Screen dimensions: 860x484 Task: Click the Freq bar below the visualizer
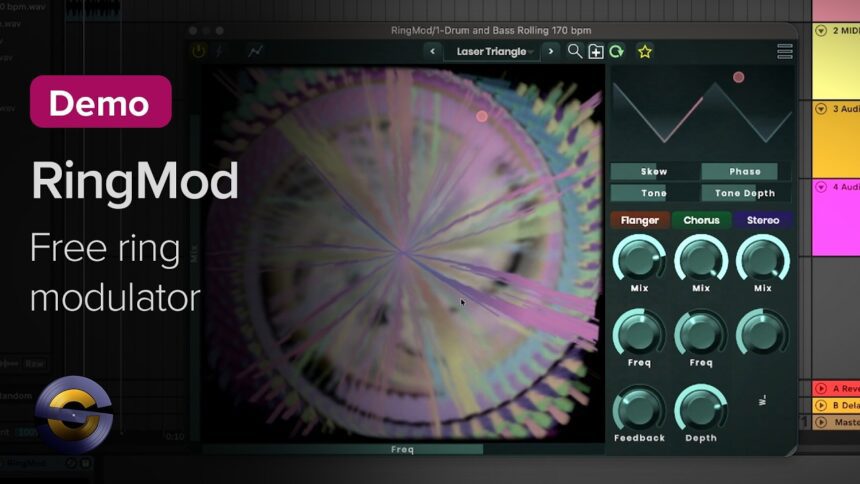(402, 449)
